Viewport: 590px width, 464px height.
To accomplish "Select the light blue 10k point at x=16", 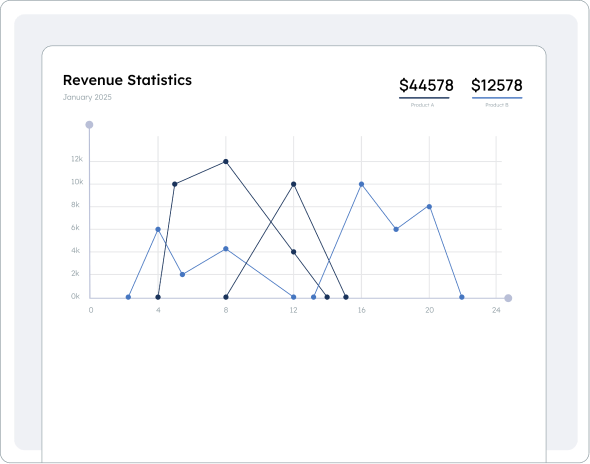I will click(361, 184).
